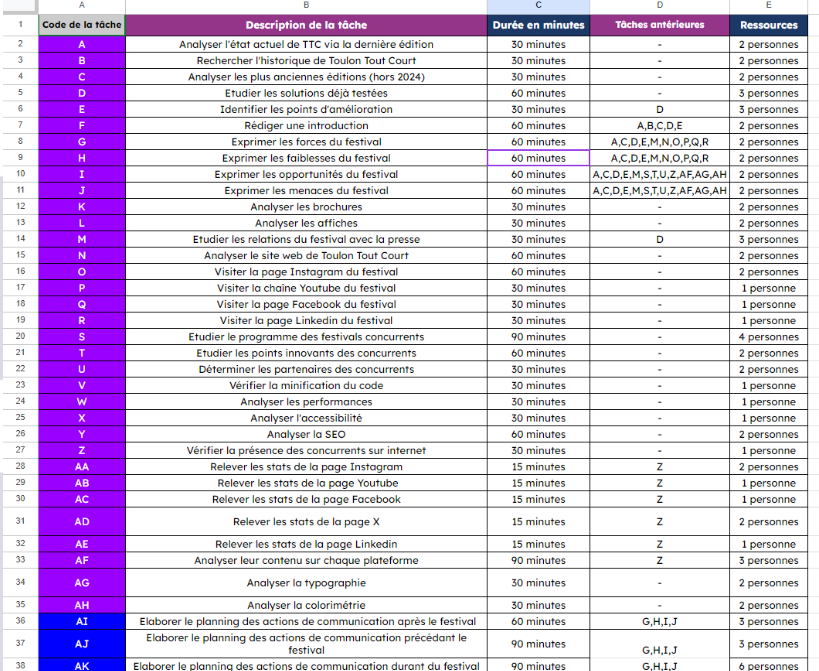
Task: Click prerequisite 'Z' in row AF
Action: click(660, 560)
